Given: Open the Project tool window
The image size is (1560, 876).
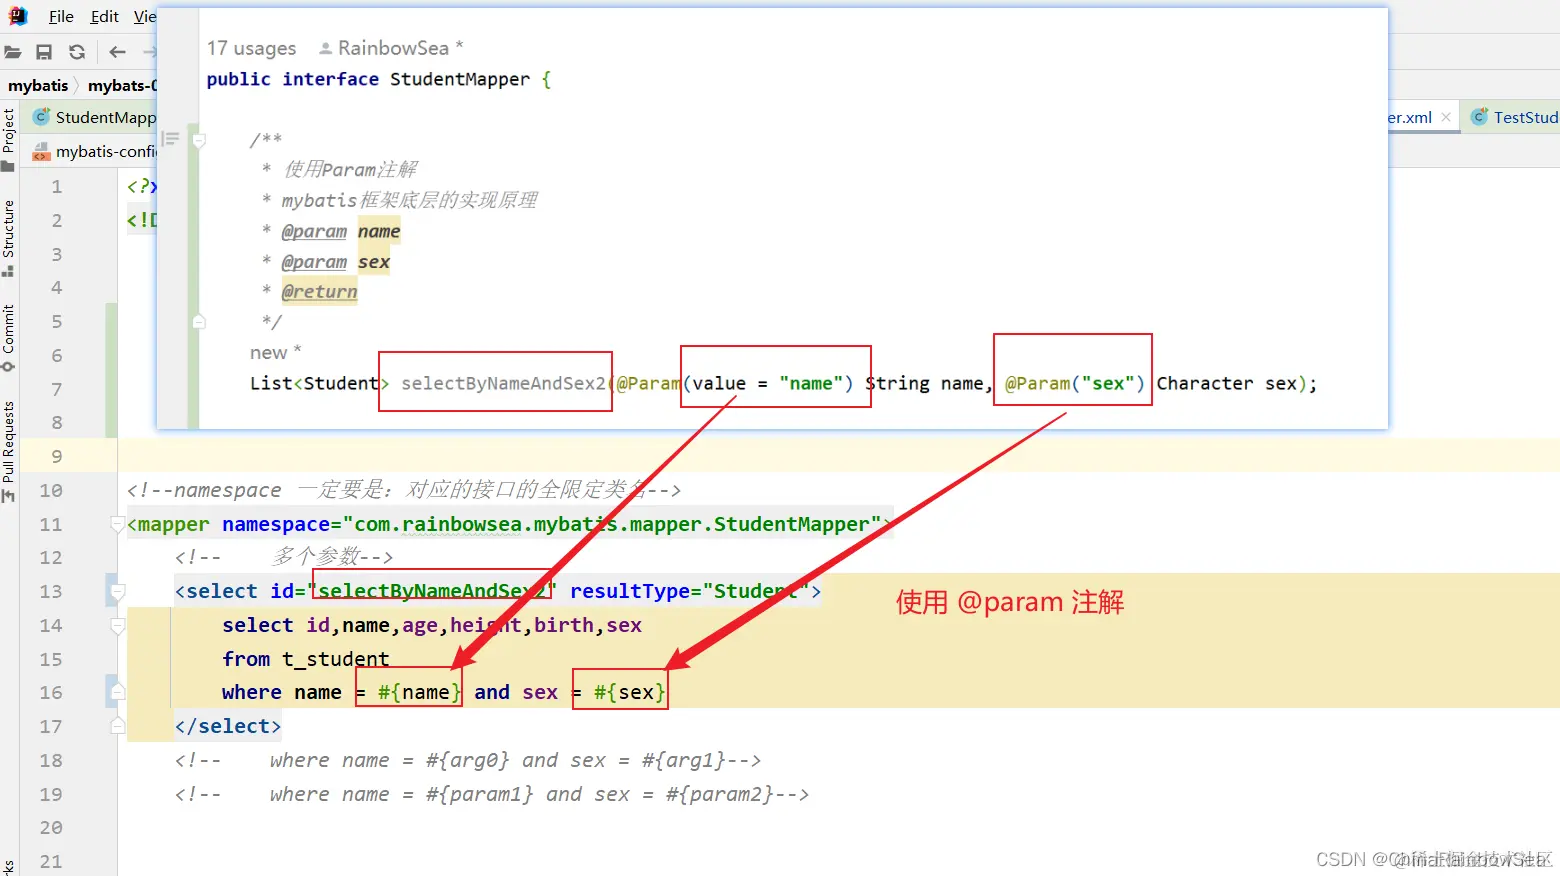Looking at the screenshot, I should 9,129.
